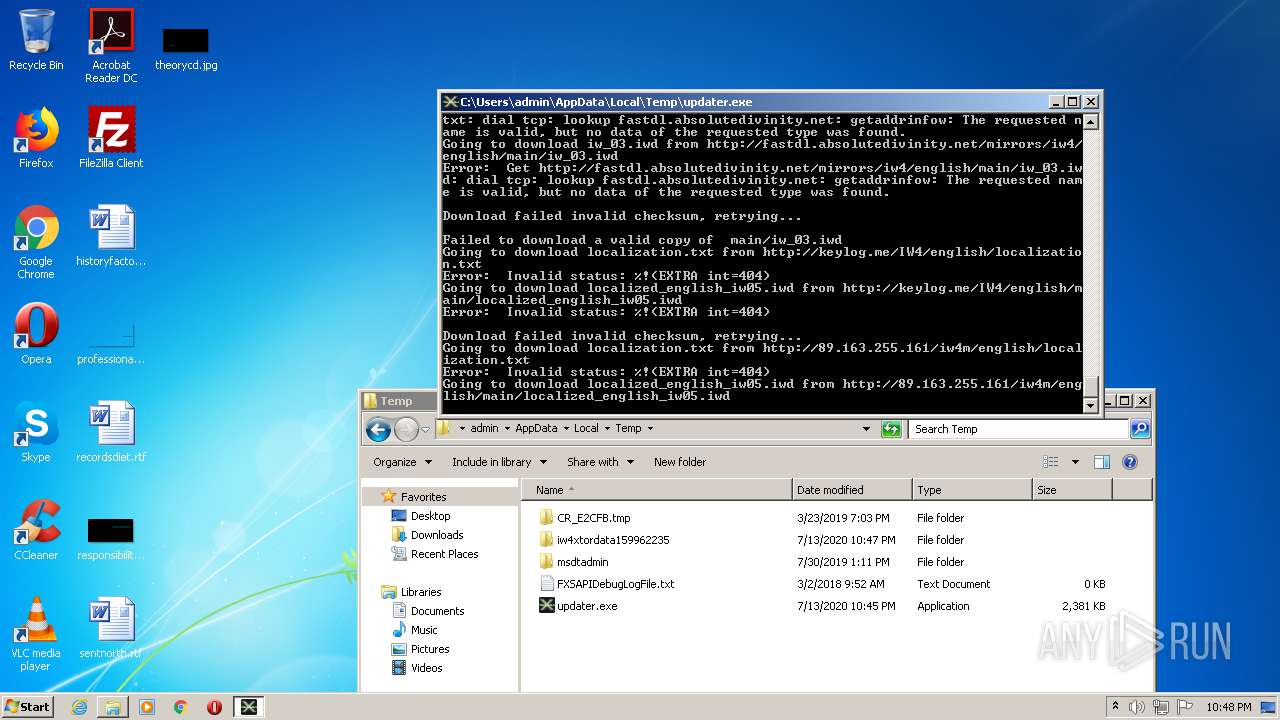Open the Organize menu
The width and height of the screenshot is (1280, 720).
(x=402, y=462)
